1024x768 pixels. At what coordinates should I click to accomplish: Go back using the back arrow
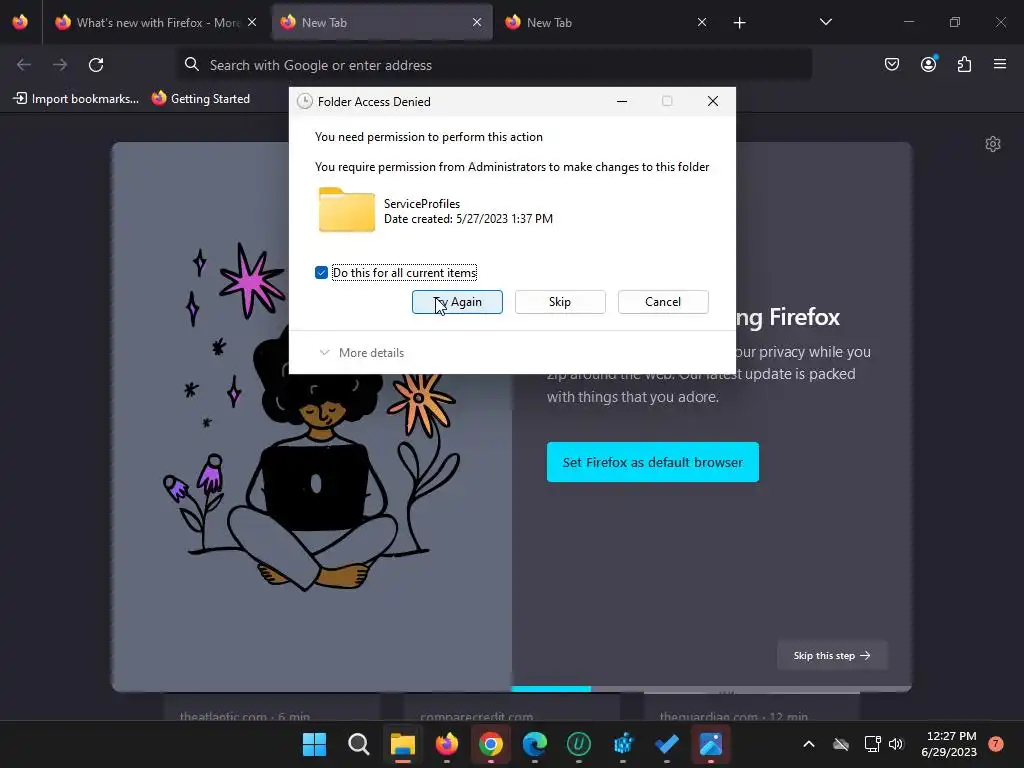pos(24,65)
